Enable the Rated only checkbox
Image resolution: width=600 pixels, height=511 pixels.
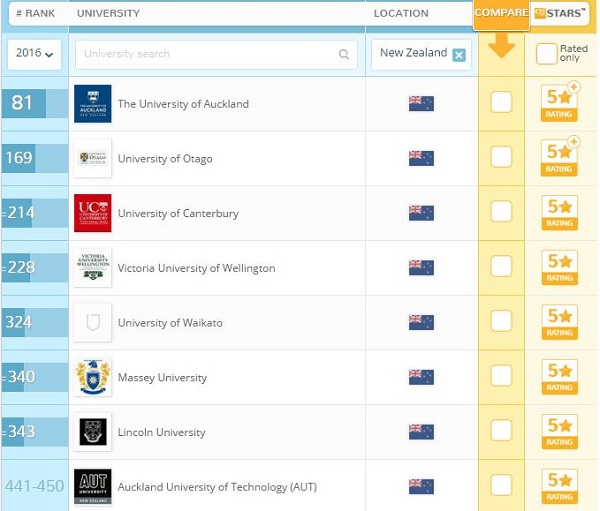tap(546, 54)
